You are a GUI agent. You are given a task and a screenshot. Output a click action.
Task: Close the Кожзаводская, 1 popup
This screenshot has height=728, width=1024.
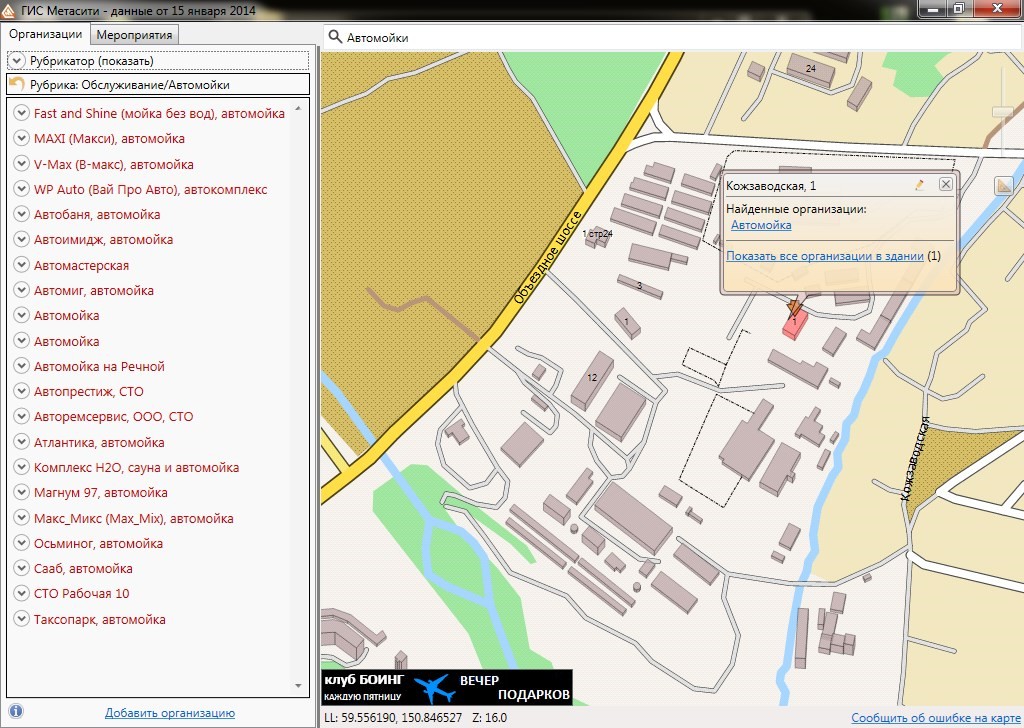click(x=945, y=185)
